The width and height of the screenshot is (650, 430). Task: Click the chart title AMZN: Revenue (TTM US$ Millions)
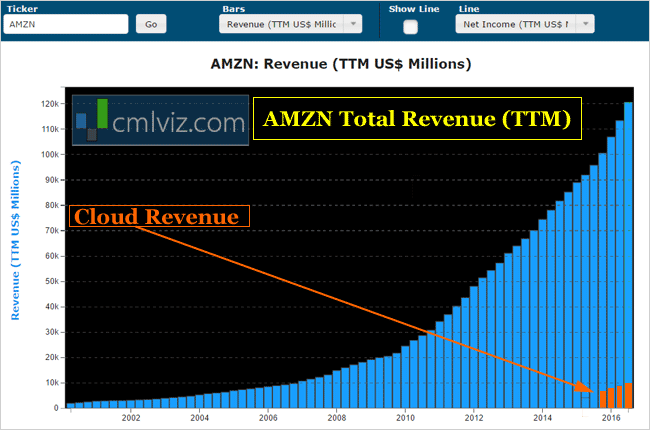(x=341, y=64)
